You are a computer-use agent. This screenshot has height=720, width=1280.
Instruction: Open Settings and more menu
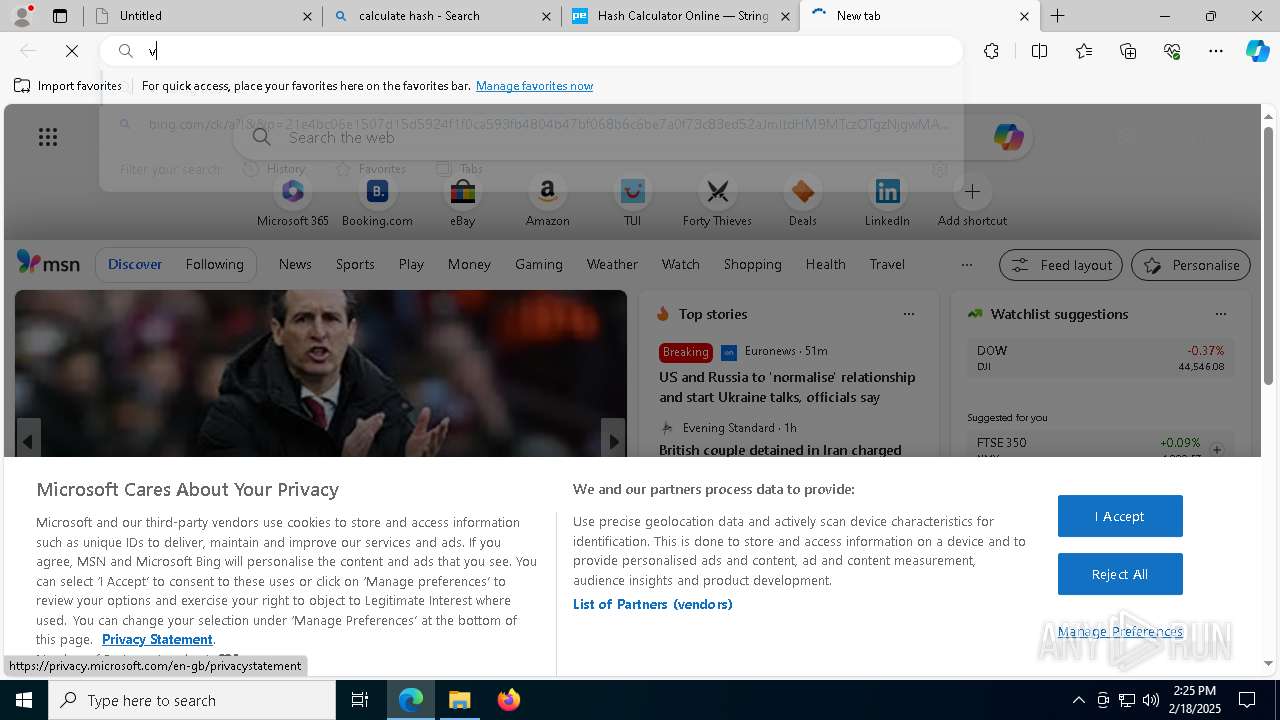(x=1216, y=51)
